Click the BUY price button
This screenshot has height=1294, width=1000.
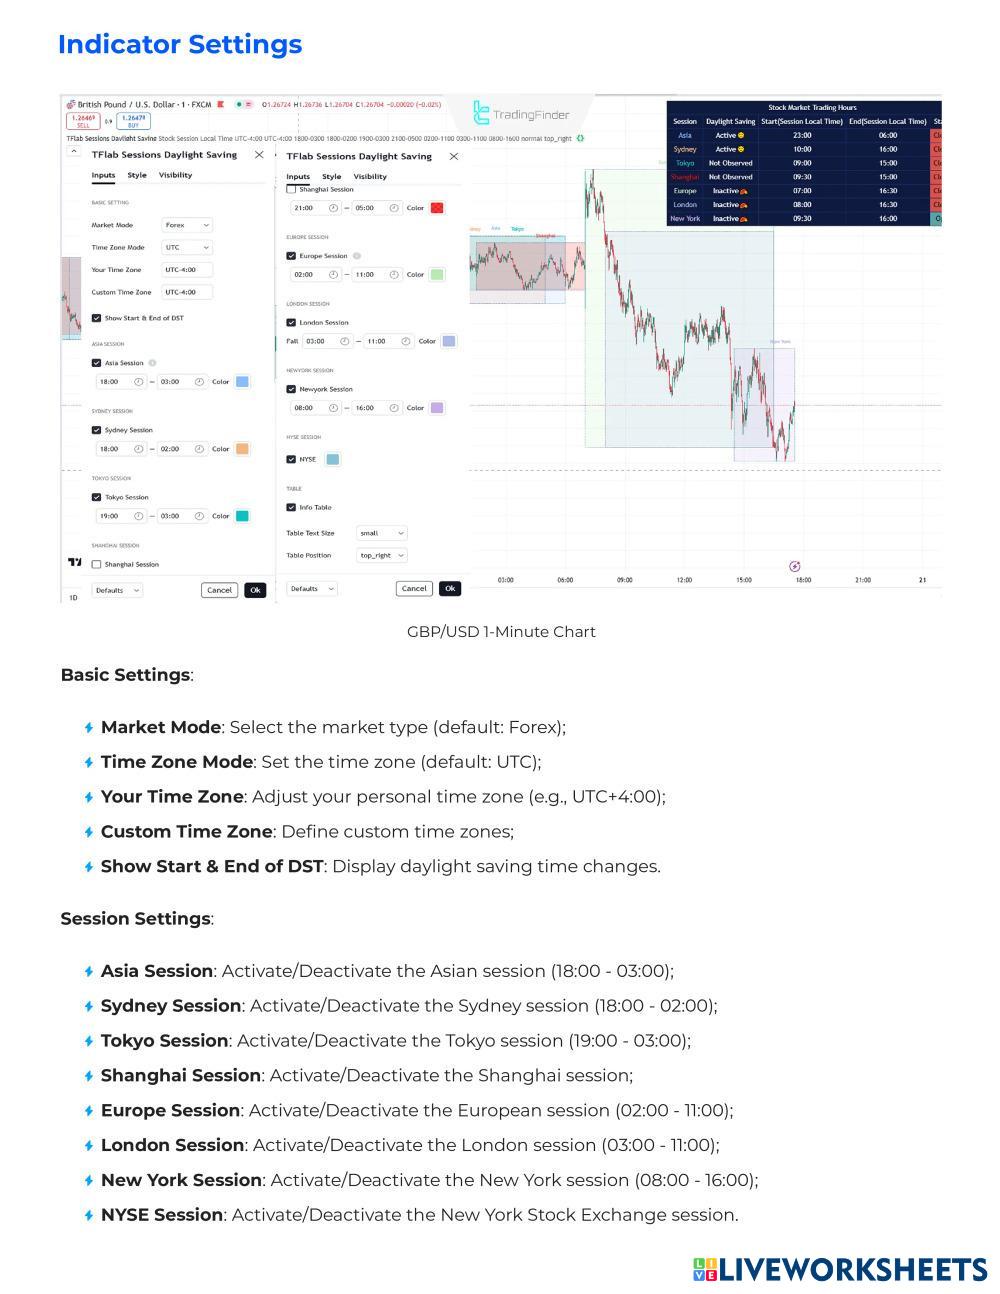[133, 121]
